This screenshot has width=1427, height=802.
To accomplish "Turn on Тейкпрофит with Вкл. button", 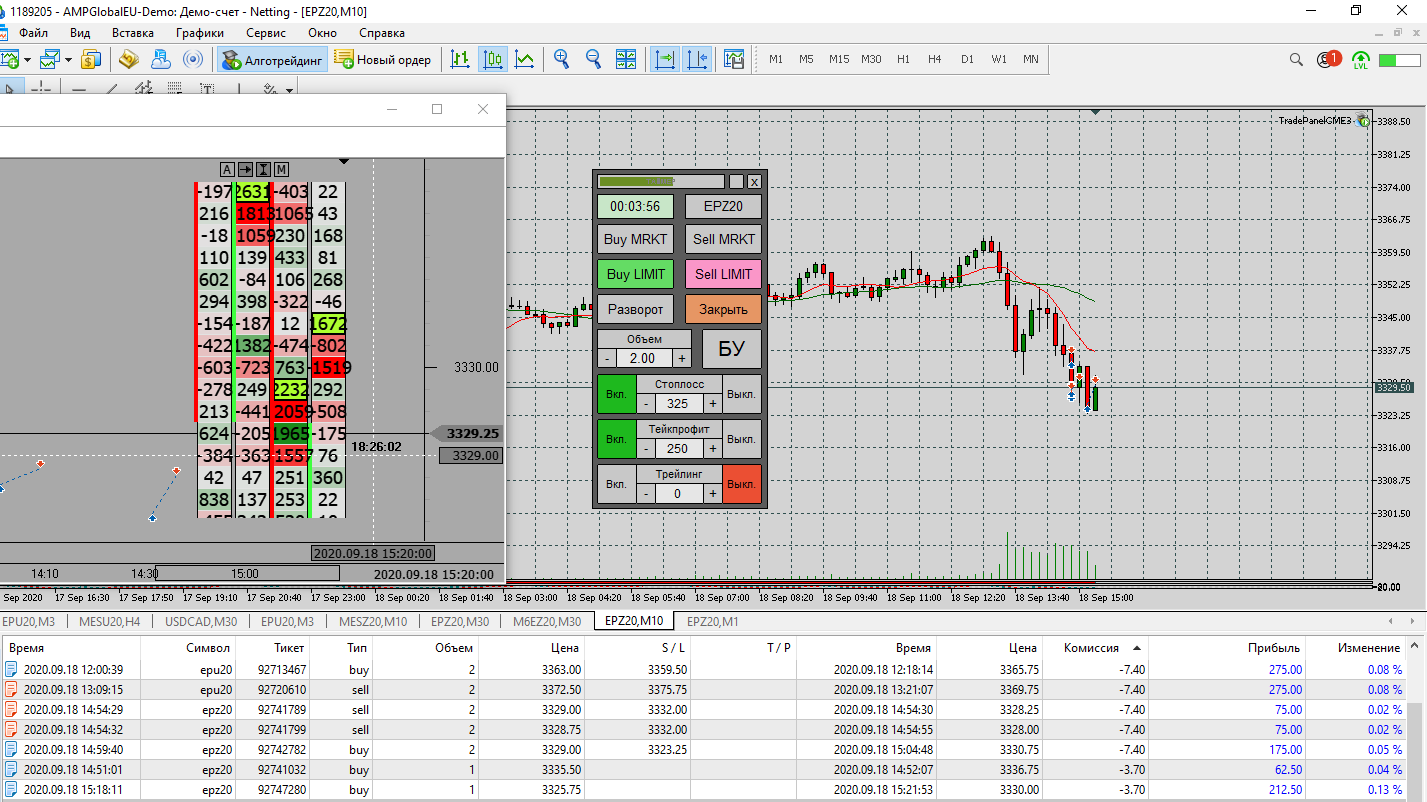I will click(616, 439).
